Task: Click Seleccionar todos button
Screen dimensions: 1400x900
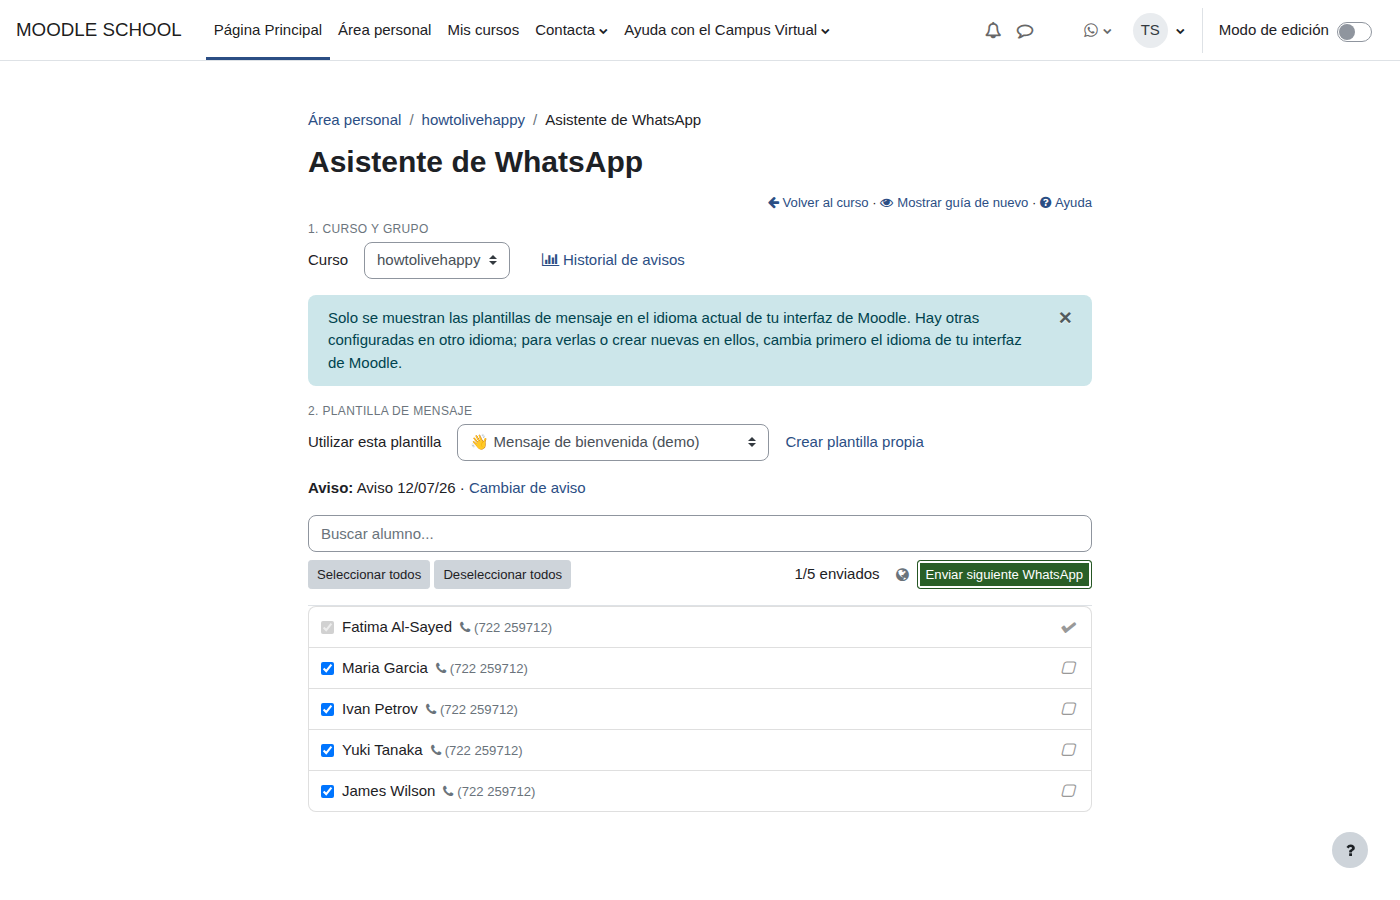Action: tap(369, 575)
